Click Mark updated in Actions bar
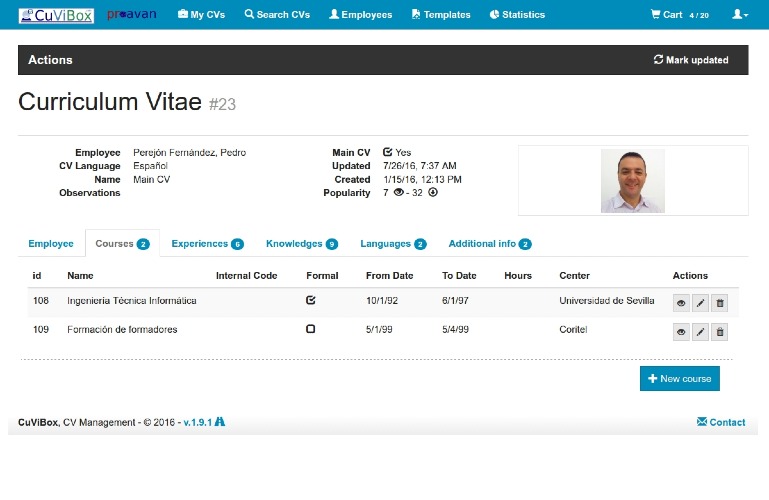Viewport: 769px width, 500px height. tap(691, 60)
